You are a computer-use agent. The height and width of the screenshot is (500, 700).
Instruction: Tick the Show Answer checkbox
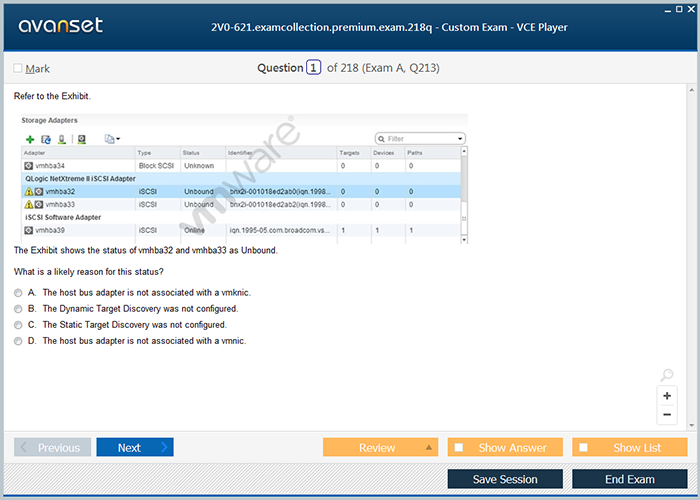point(459,448)
